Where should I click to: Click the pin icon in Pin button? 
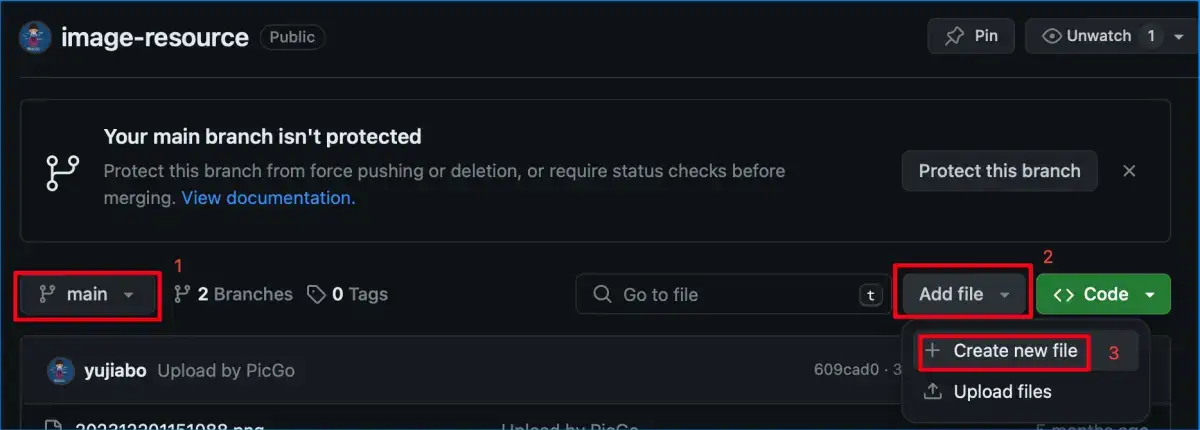955,37
